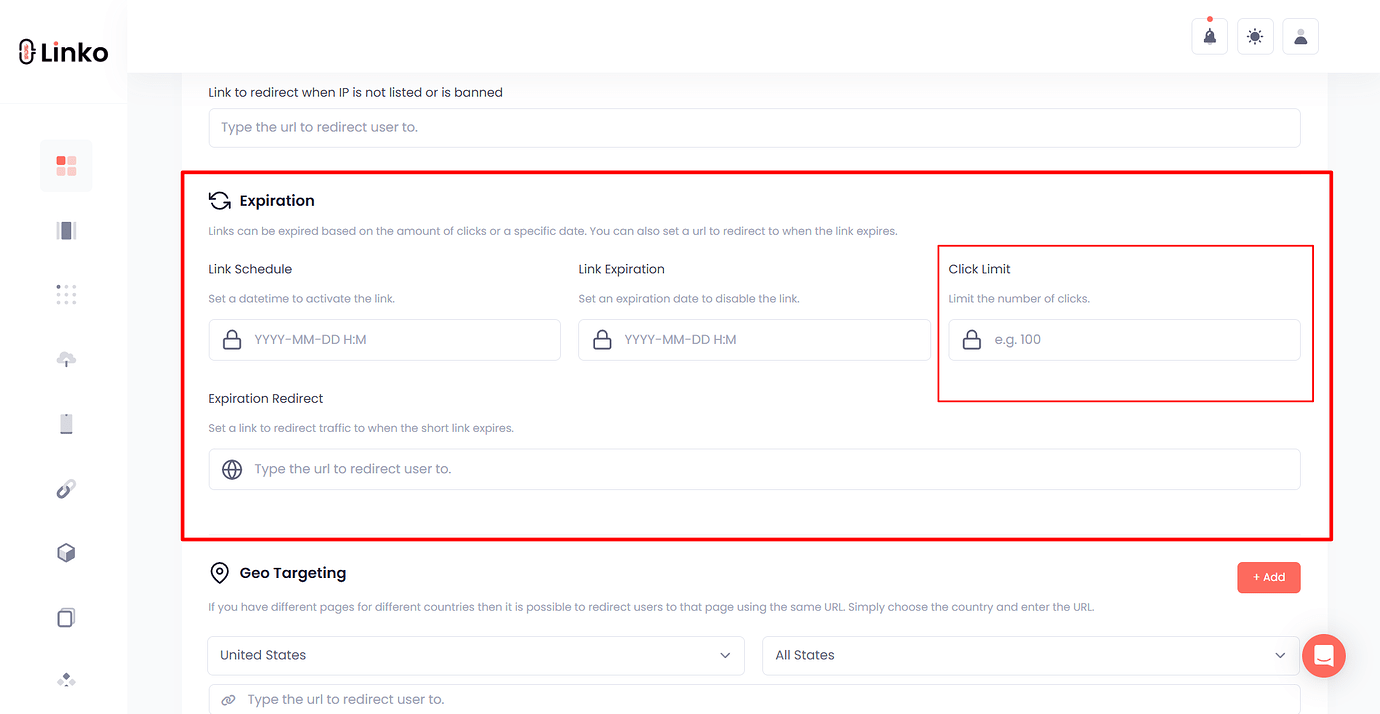Open the pages copy icon in sidebar

click(x=66, y=617)
